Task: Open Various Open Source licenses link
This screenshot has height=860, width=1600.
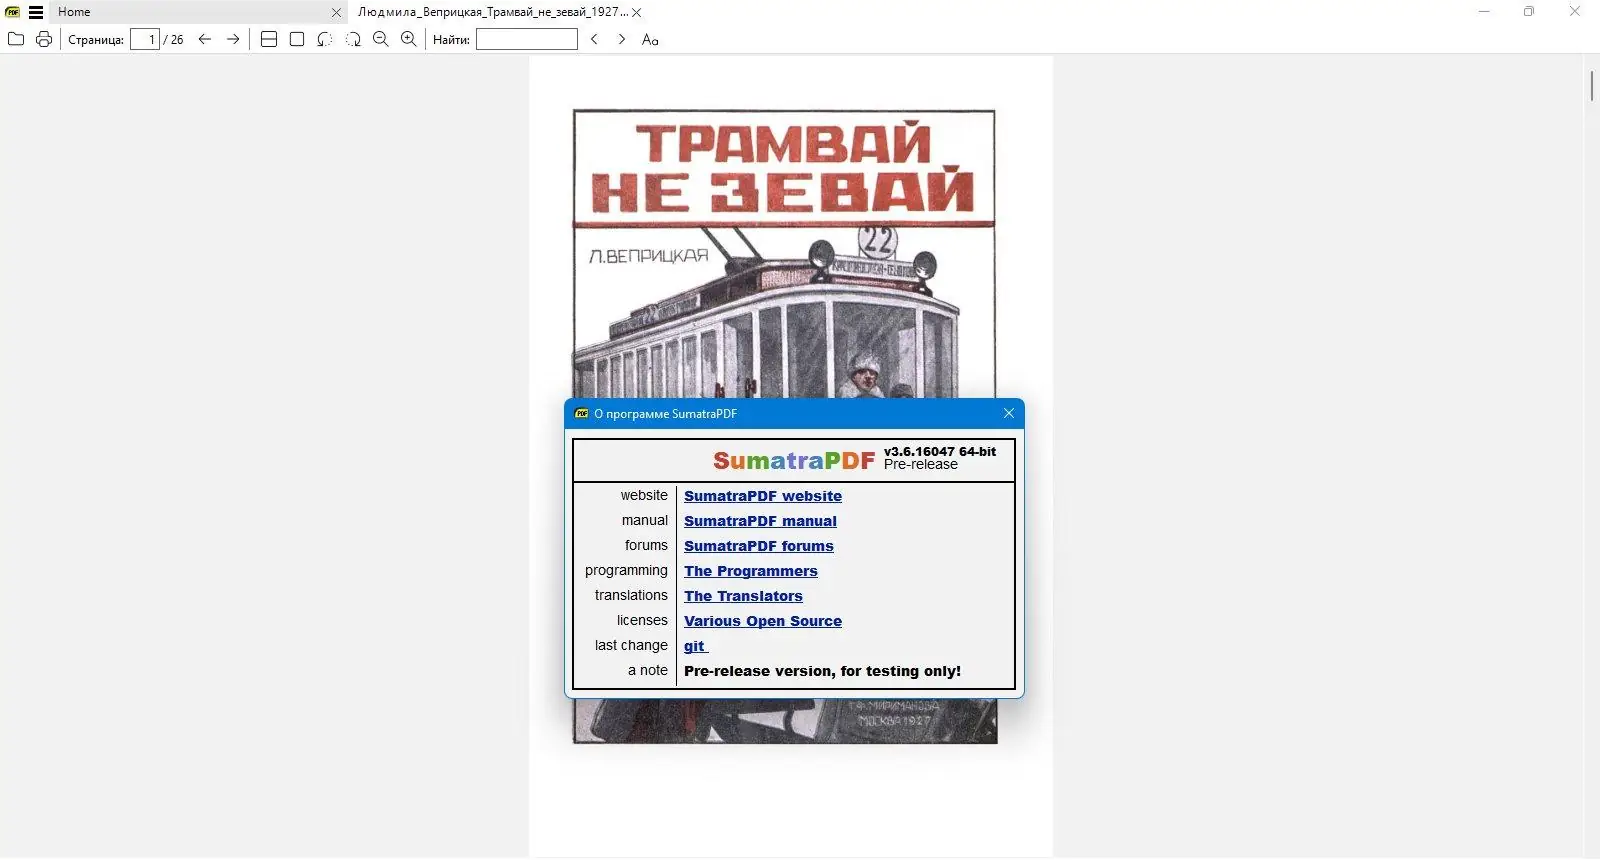Action: tap(763, 621)
